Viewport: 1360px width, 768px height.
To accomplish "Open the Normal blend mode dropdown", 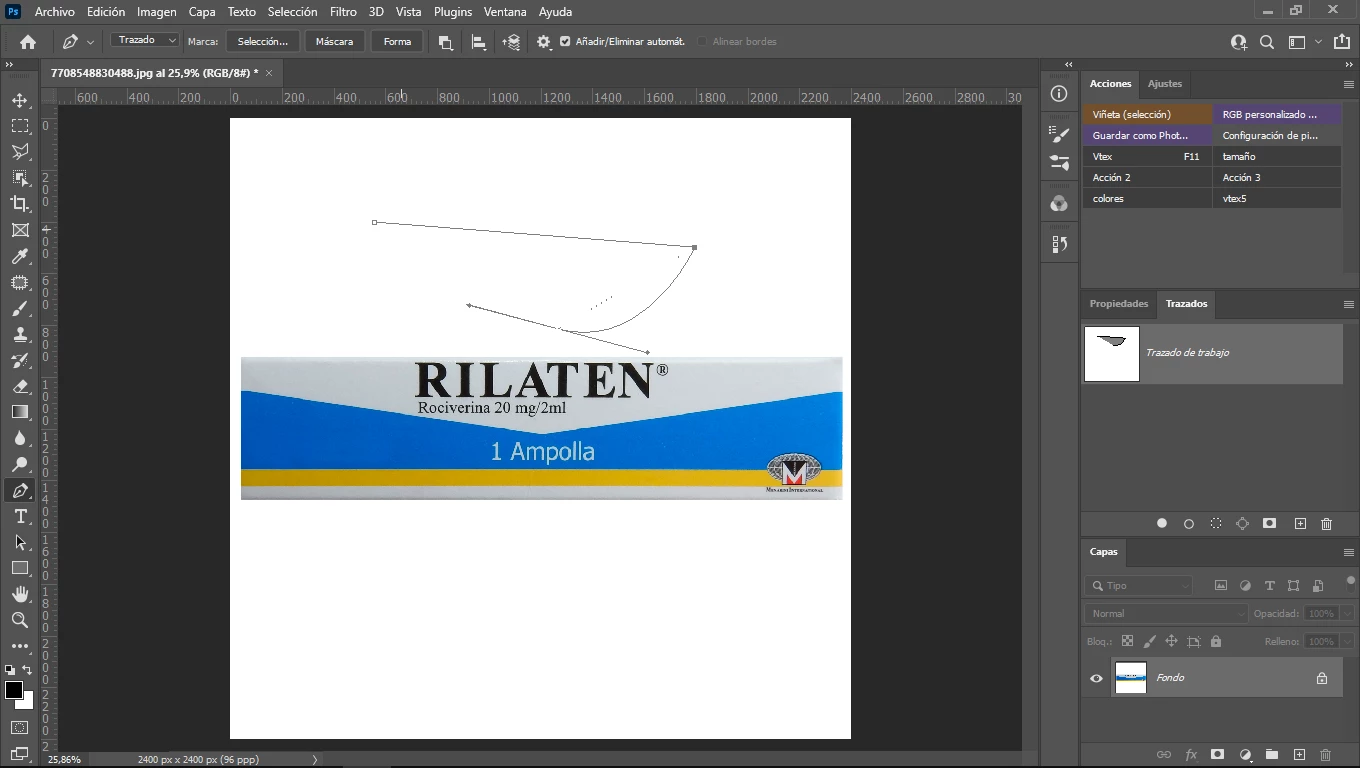I will click(1166, 613).
